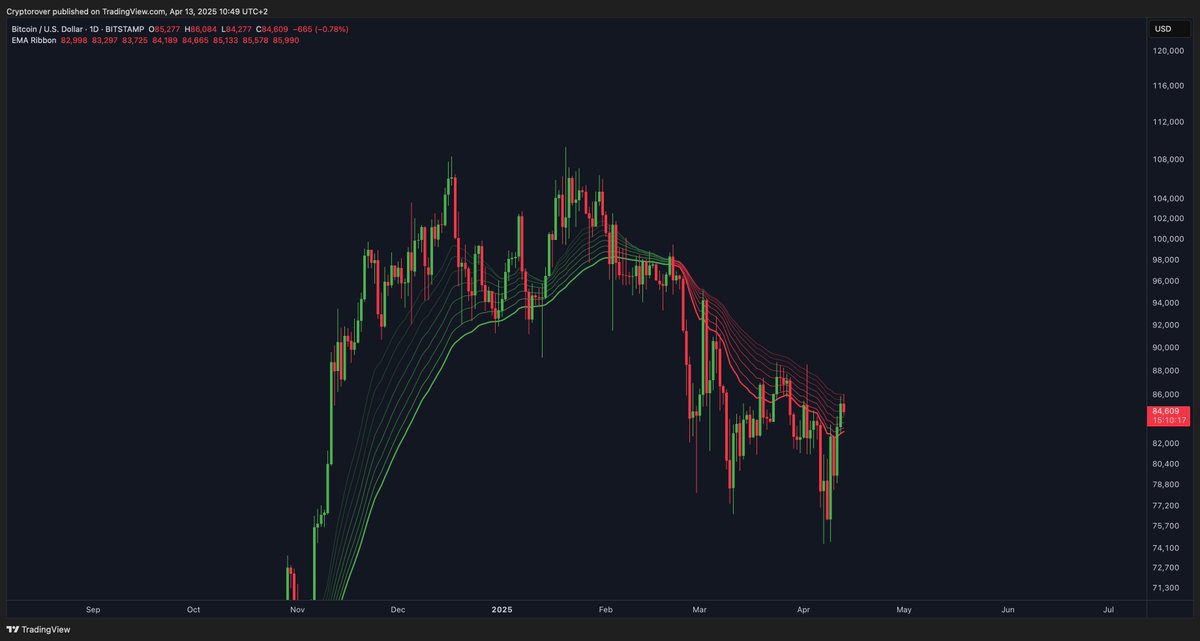The width and height of the screenshot is (1200, 641).
Task: Click the Sep label on time axis
Action: click(x=93, y=609)
